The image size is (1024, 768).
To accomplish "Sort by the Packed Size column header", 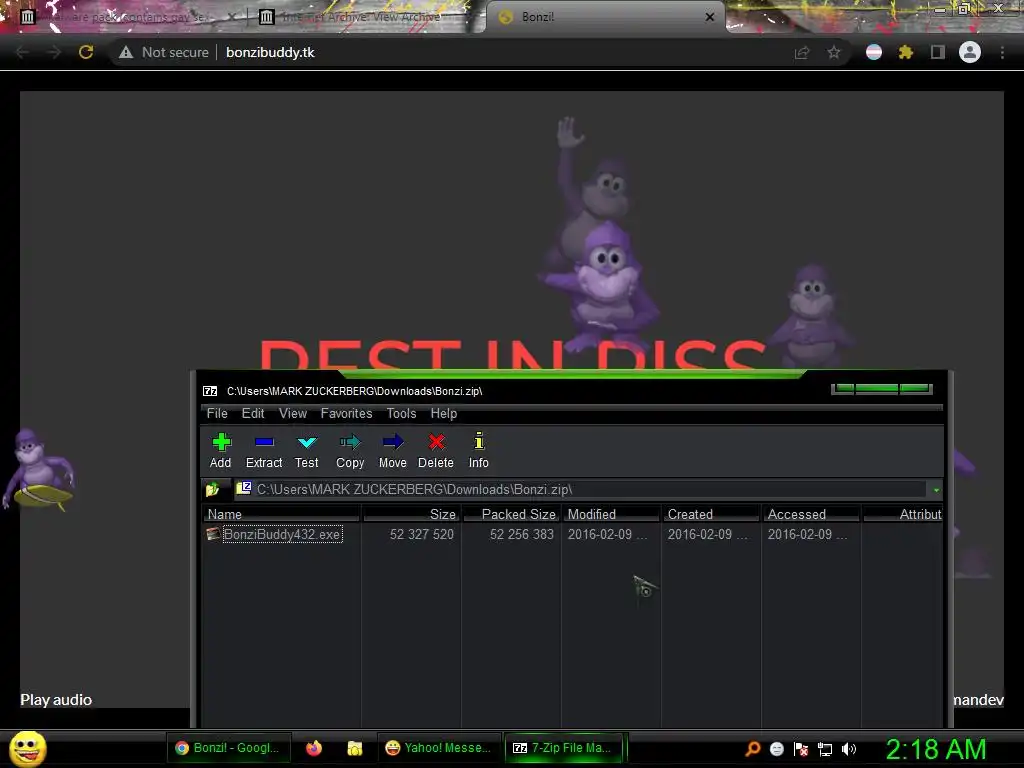I will (512, 514).
